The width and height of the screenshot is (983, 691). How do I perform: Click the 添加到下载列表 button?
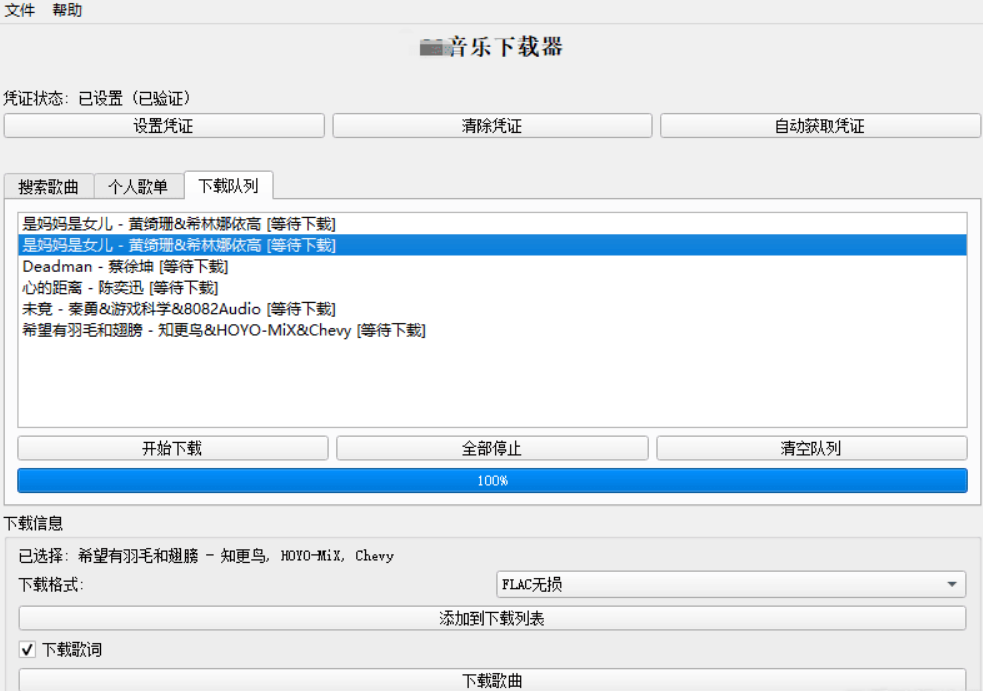[492, 619]
